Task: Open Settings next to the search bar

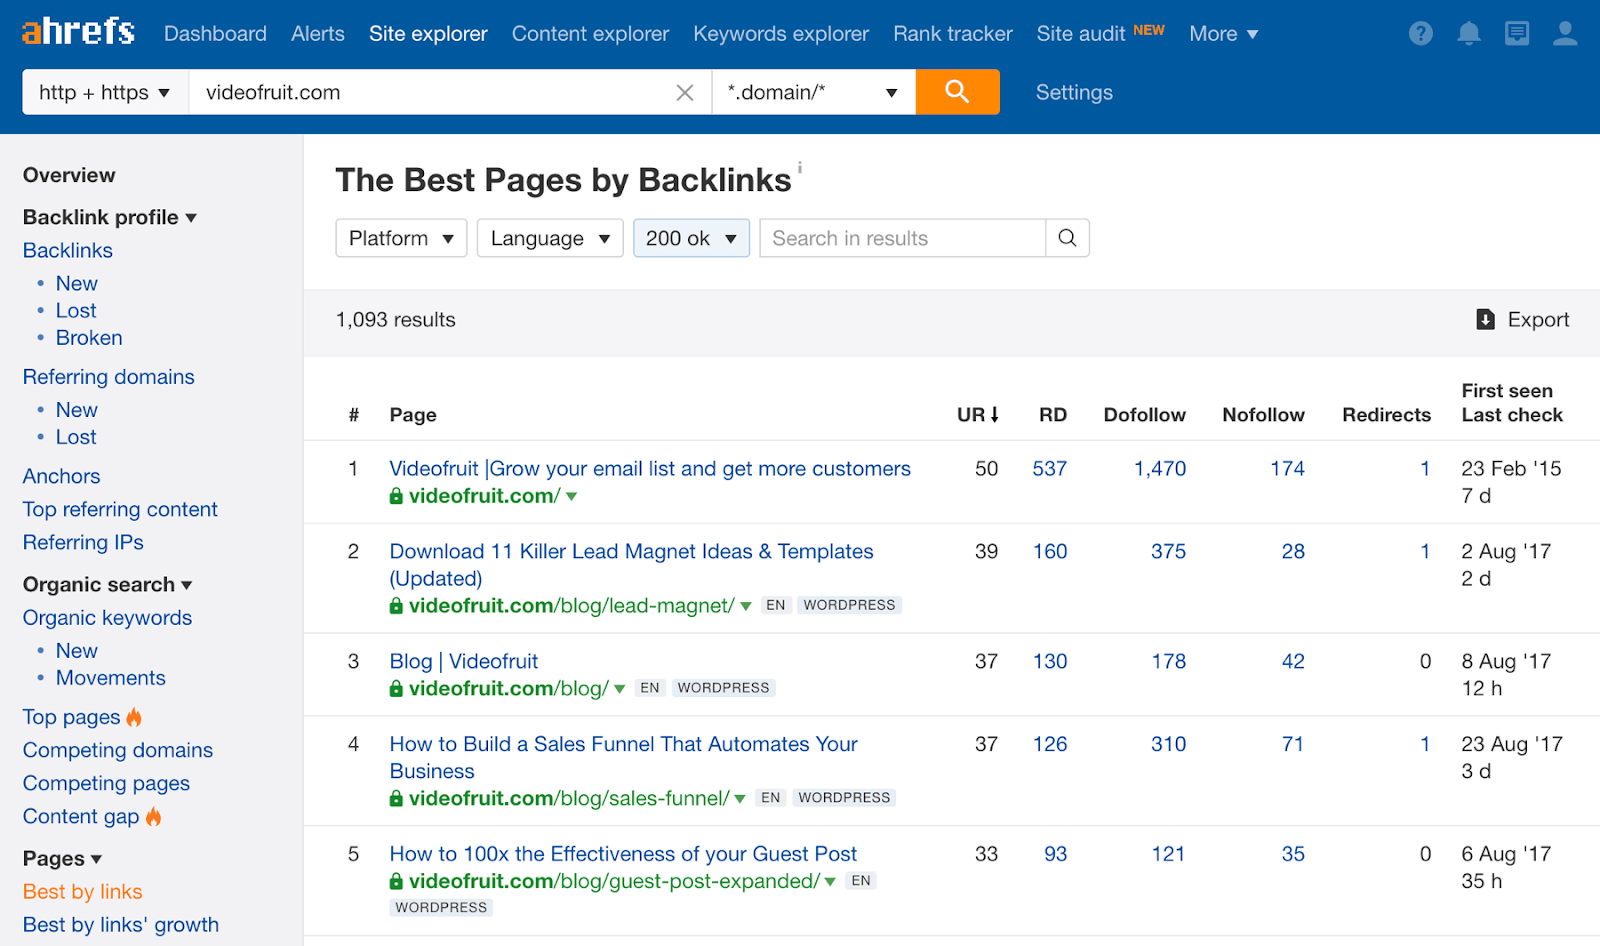Action: 1074,92
